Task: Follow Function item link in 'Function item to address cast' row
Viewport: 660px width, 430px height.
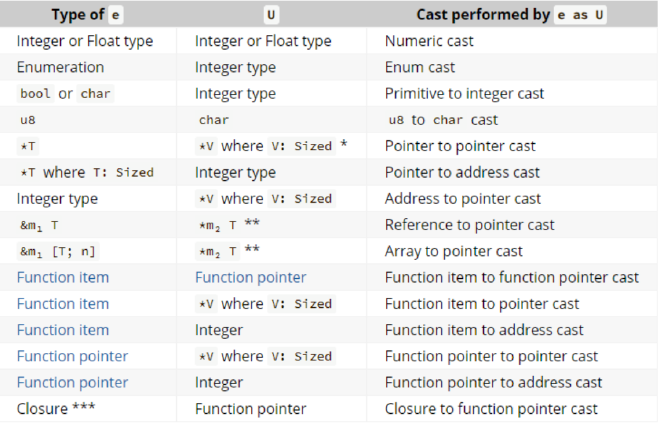Action: coord(63,330)
